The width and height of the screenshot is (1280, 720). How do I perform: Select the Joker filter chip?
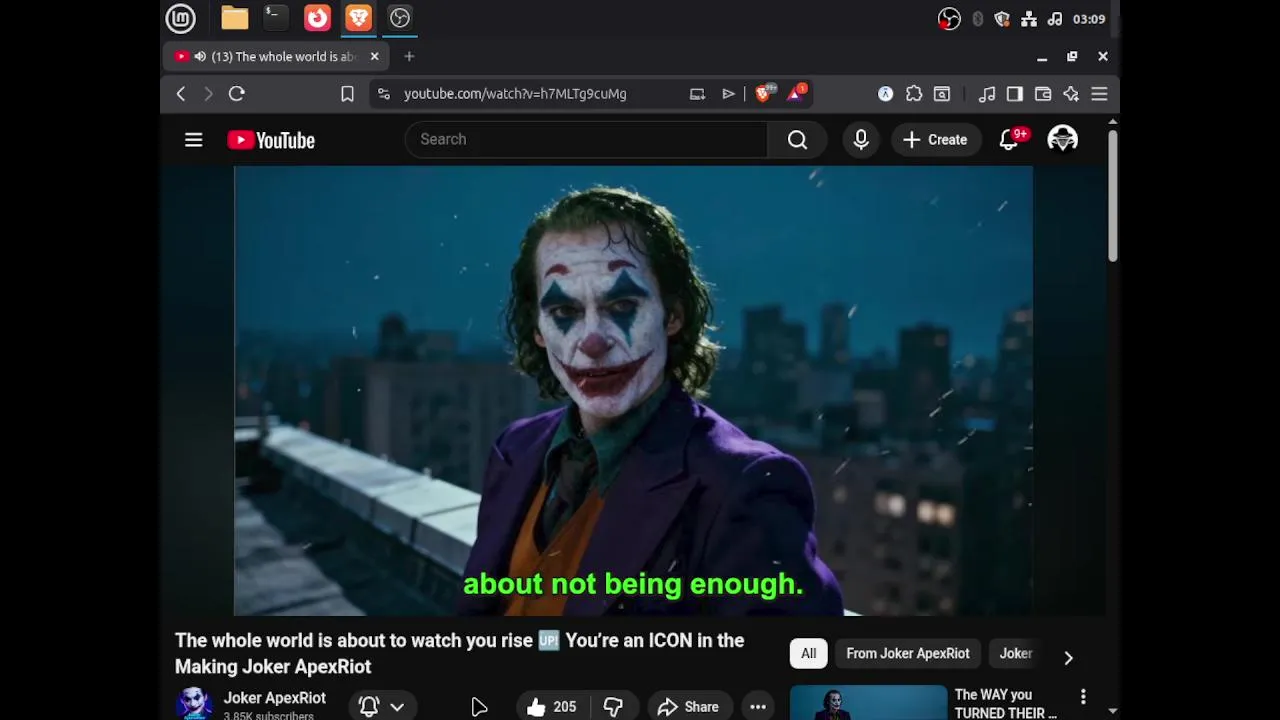(x=1016, y=654)
